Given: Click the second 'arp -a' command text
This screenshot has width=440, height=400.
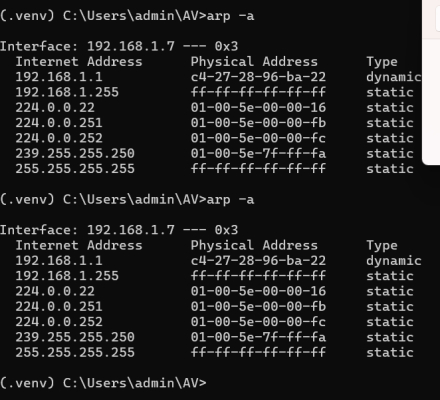Looking at the screenshot, I should pyautogui.click(x=230, y=200).
